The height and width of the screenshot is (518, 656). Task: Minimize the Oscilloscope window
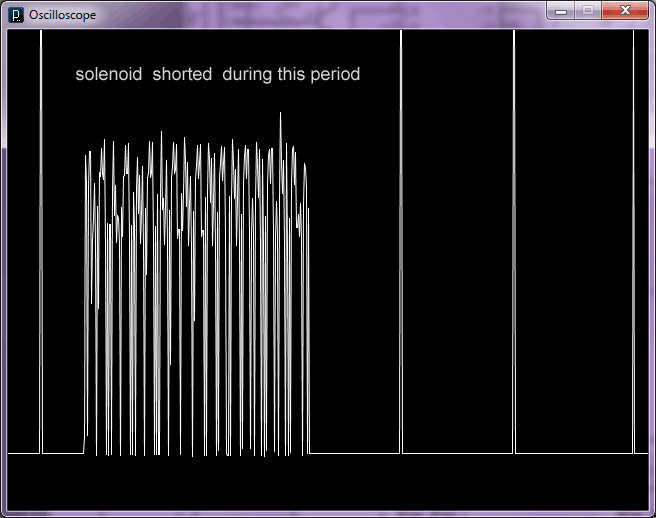click(561, 10)
